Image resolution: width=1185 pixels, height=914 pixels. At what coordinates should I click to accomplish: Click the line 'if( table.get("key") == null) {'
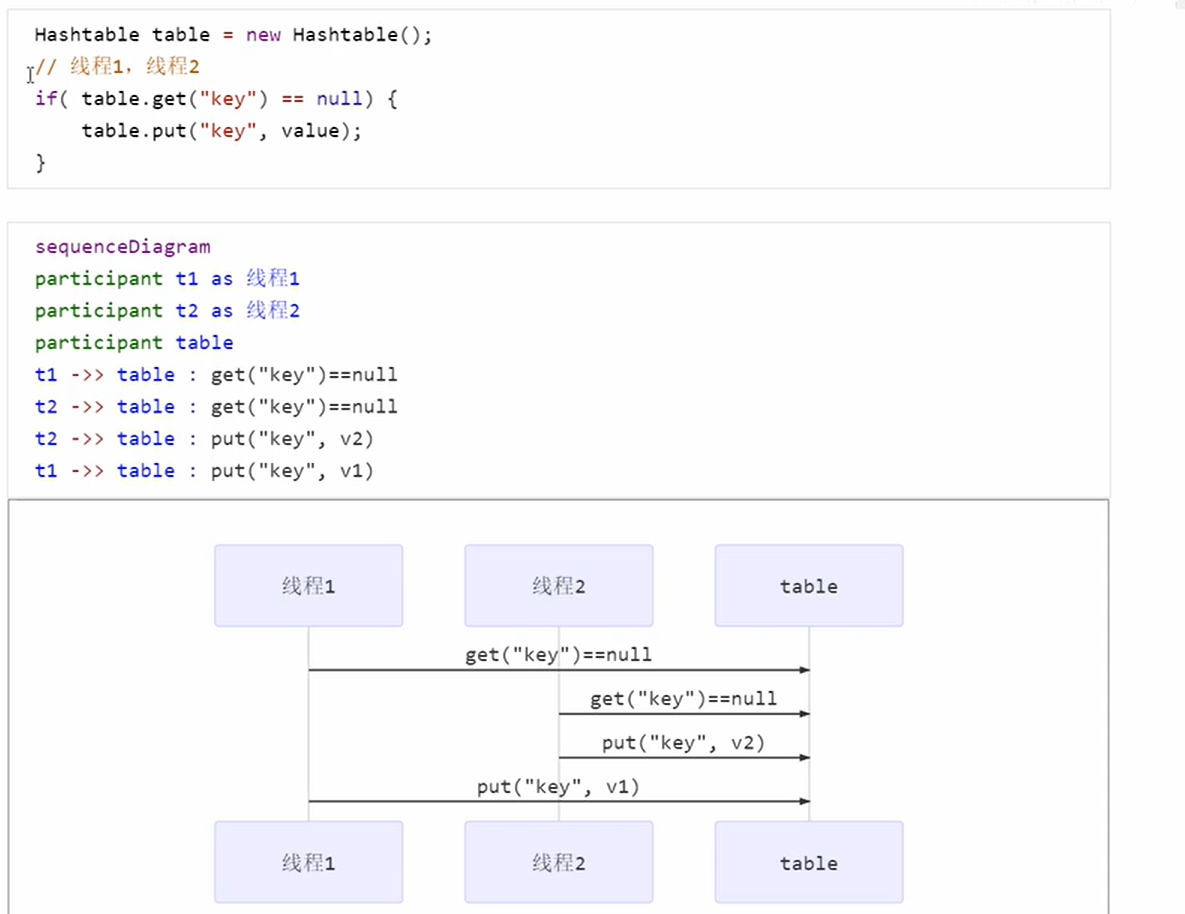(x=216, y=98)
